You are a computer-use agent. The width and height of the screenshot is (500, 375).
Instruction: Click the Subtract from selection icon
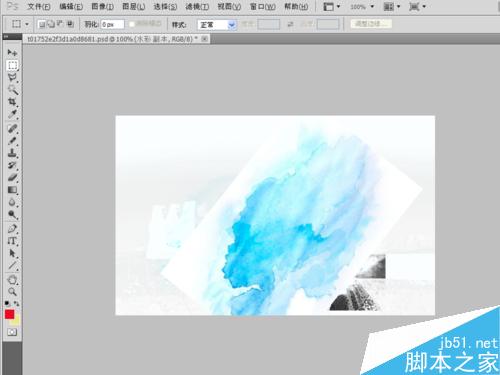60,24
